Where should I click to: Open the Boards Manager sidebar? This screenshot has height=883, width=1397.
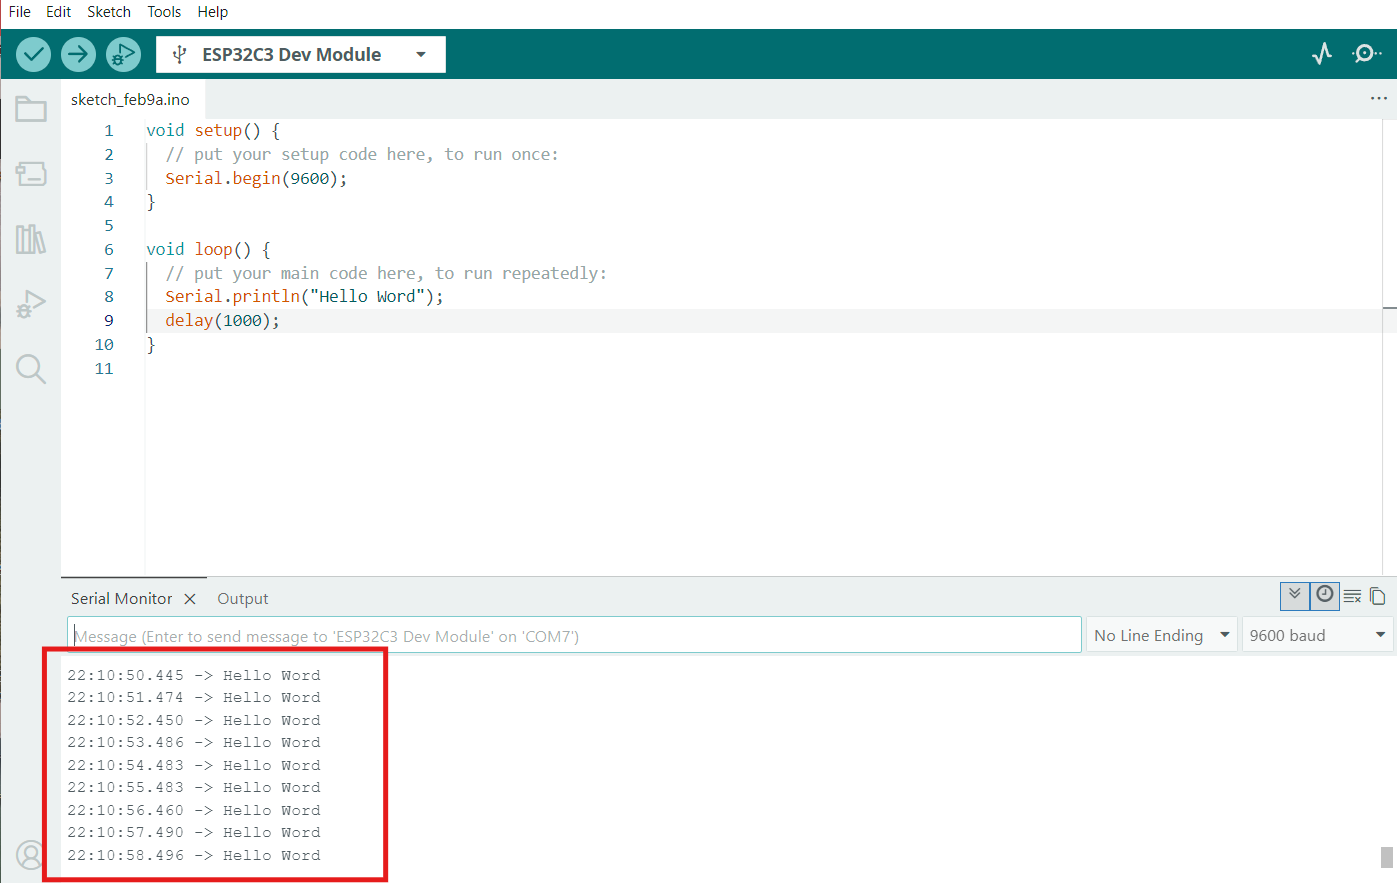pyautogui.click(x=31, y=174)
